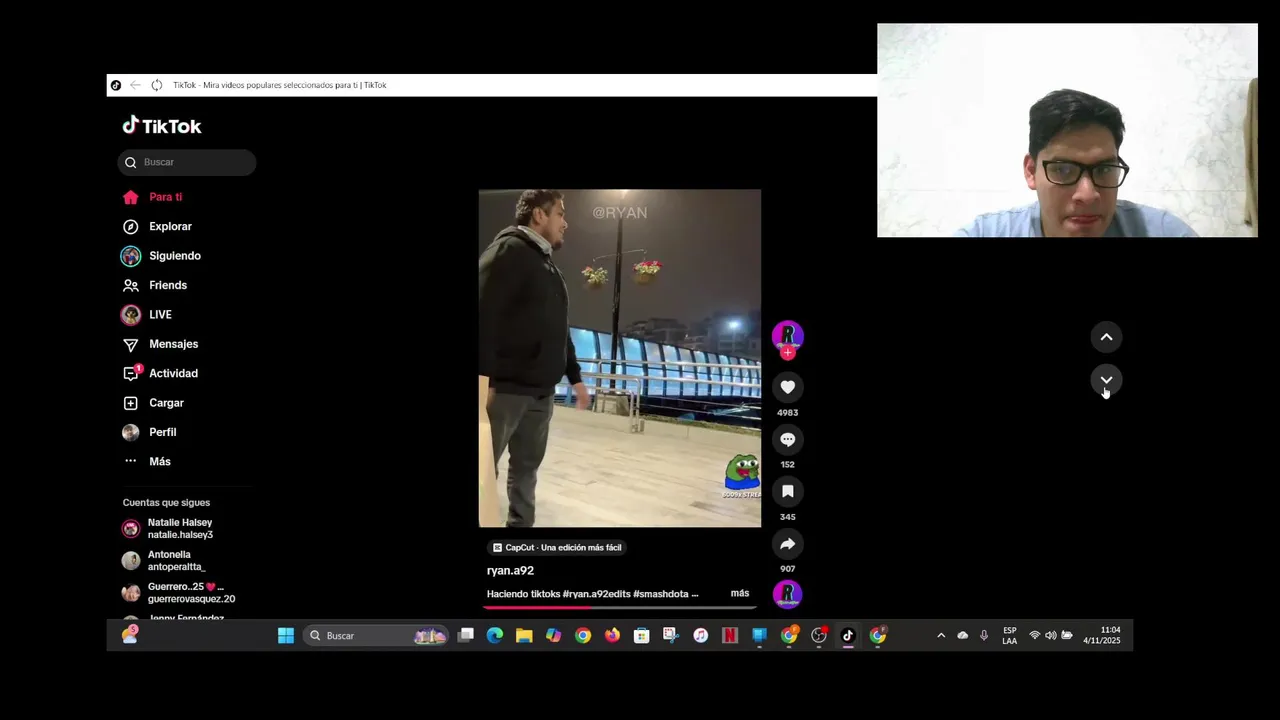Open Microsoft Store from taskbar
This screenshot has height=720, width=1280.
tap(642, 636)
